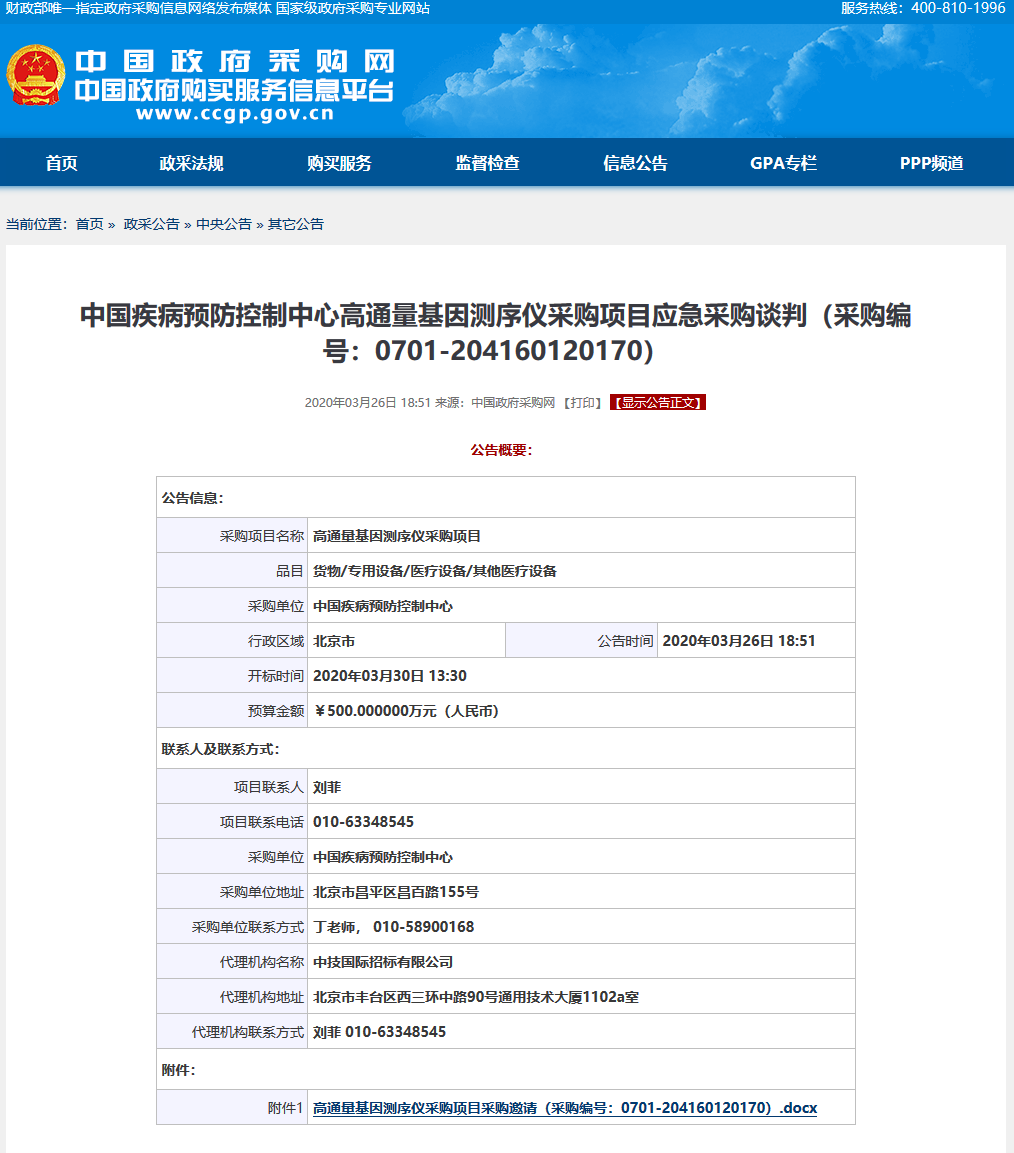
Task: Select the 公告时间 value 2020年03月26日 18:51
Action: point(739,641)
